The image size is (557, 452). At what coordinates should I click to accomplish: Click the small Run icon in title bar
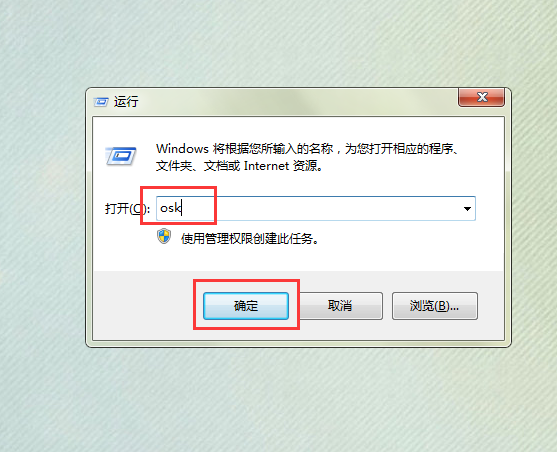(x=101, y=102)
